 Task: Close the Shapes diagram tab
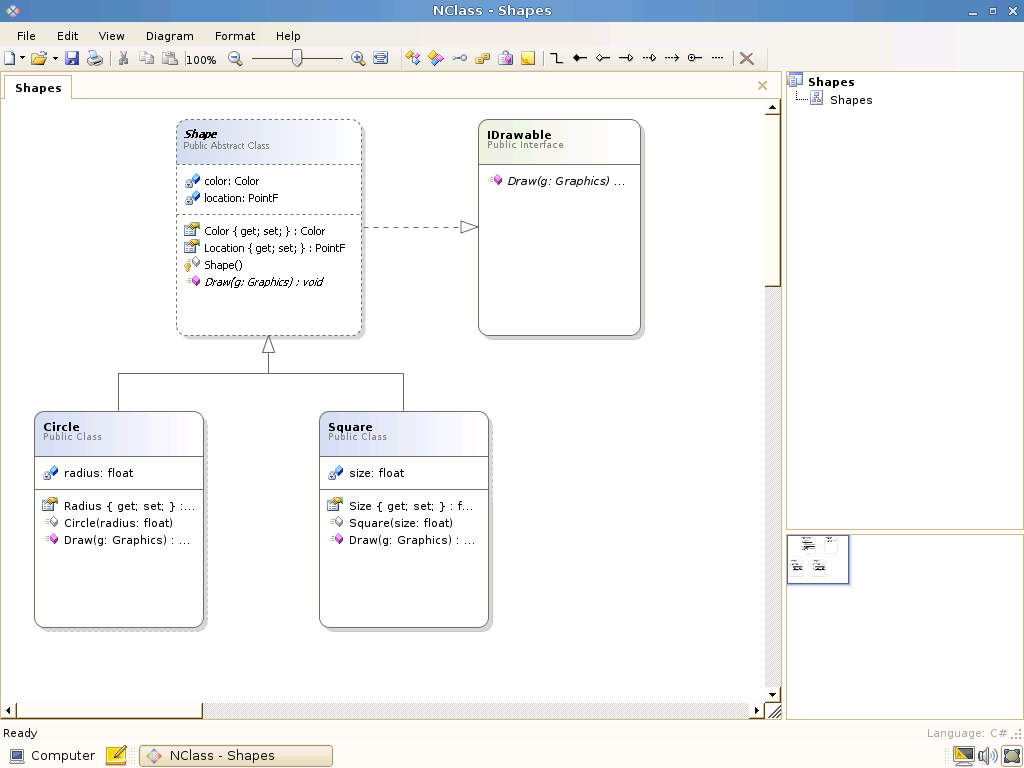click(x=762, y=86)
